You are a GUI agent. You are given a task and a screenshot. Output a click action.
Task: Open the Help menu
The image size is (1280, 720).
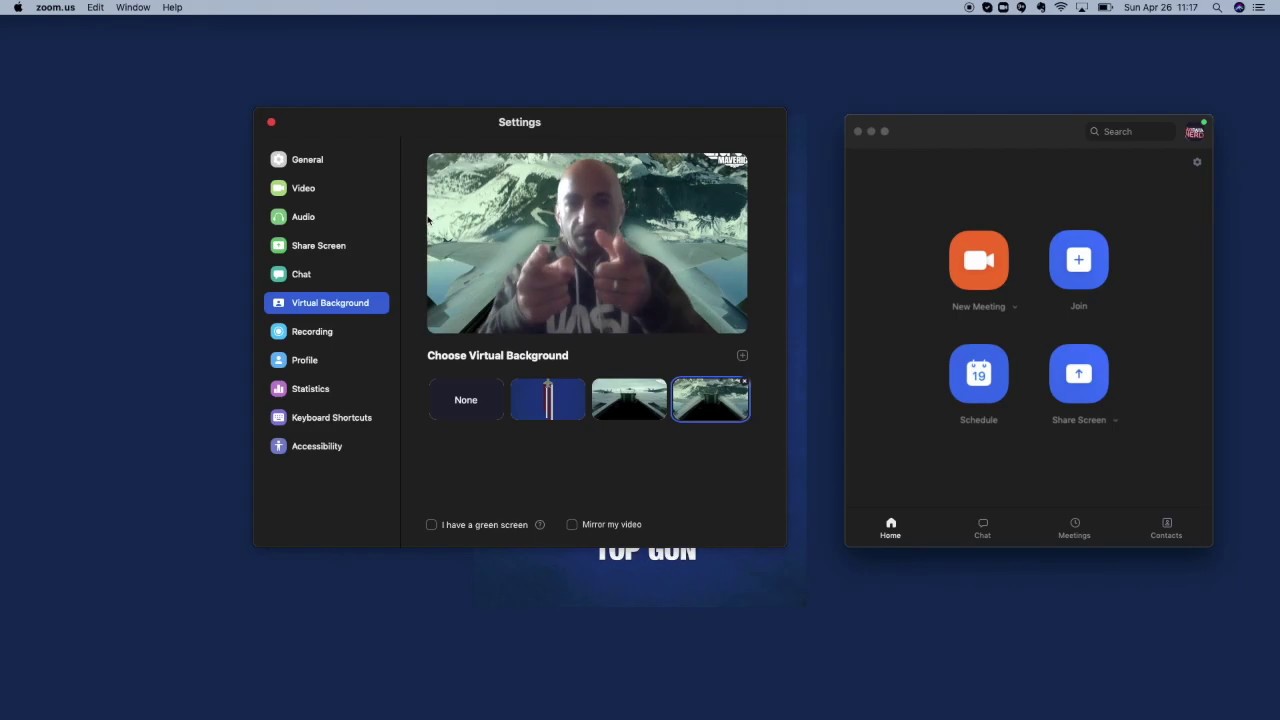172,7
